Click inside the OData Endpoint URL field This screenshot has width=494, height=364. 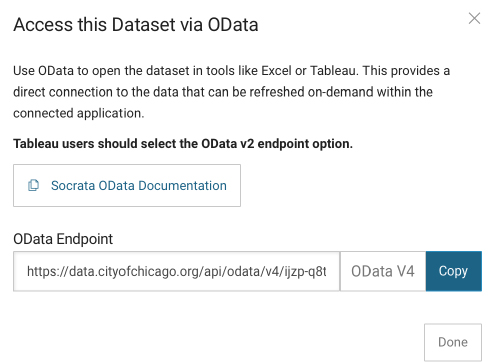pyautogui.click(x=176, y=271)
